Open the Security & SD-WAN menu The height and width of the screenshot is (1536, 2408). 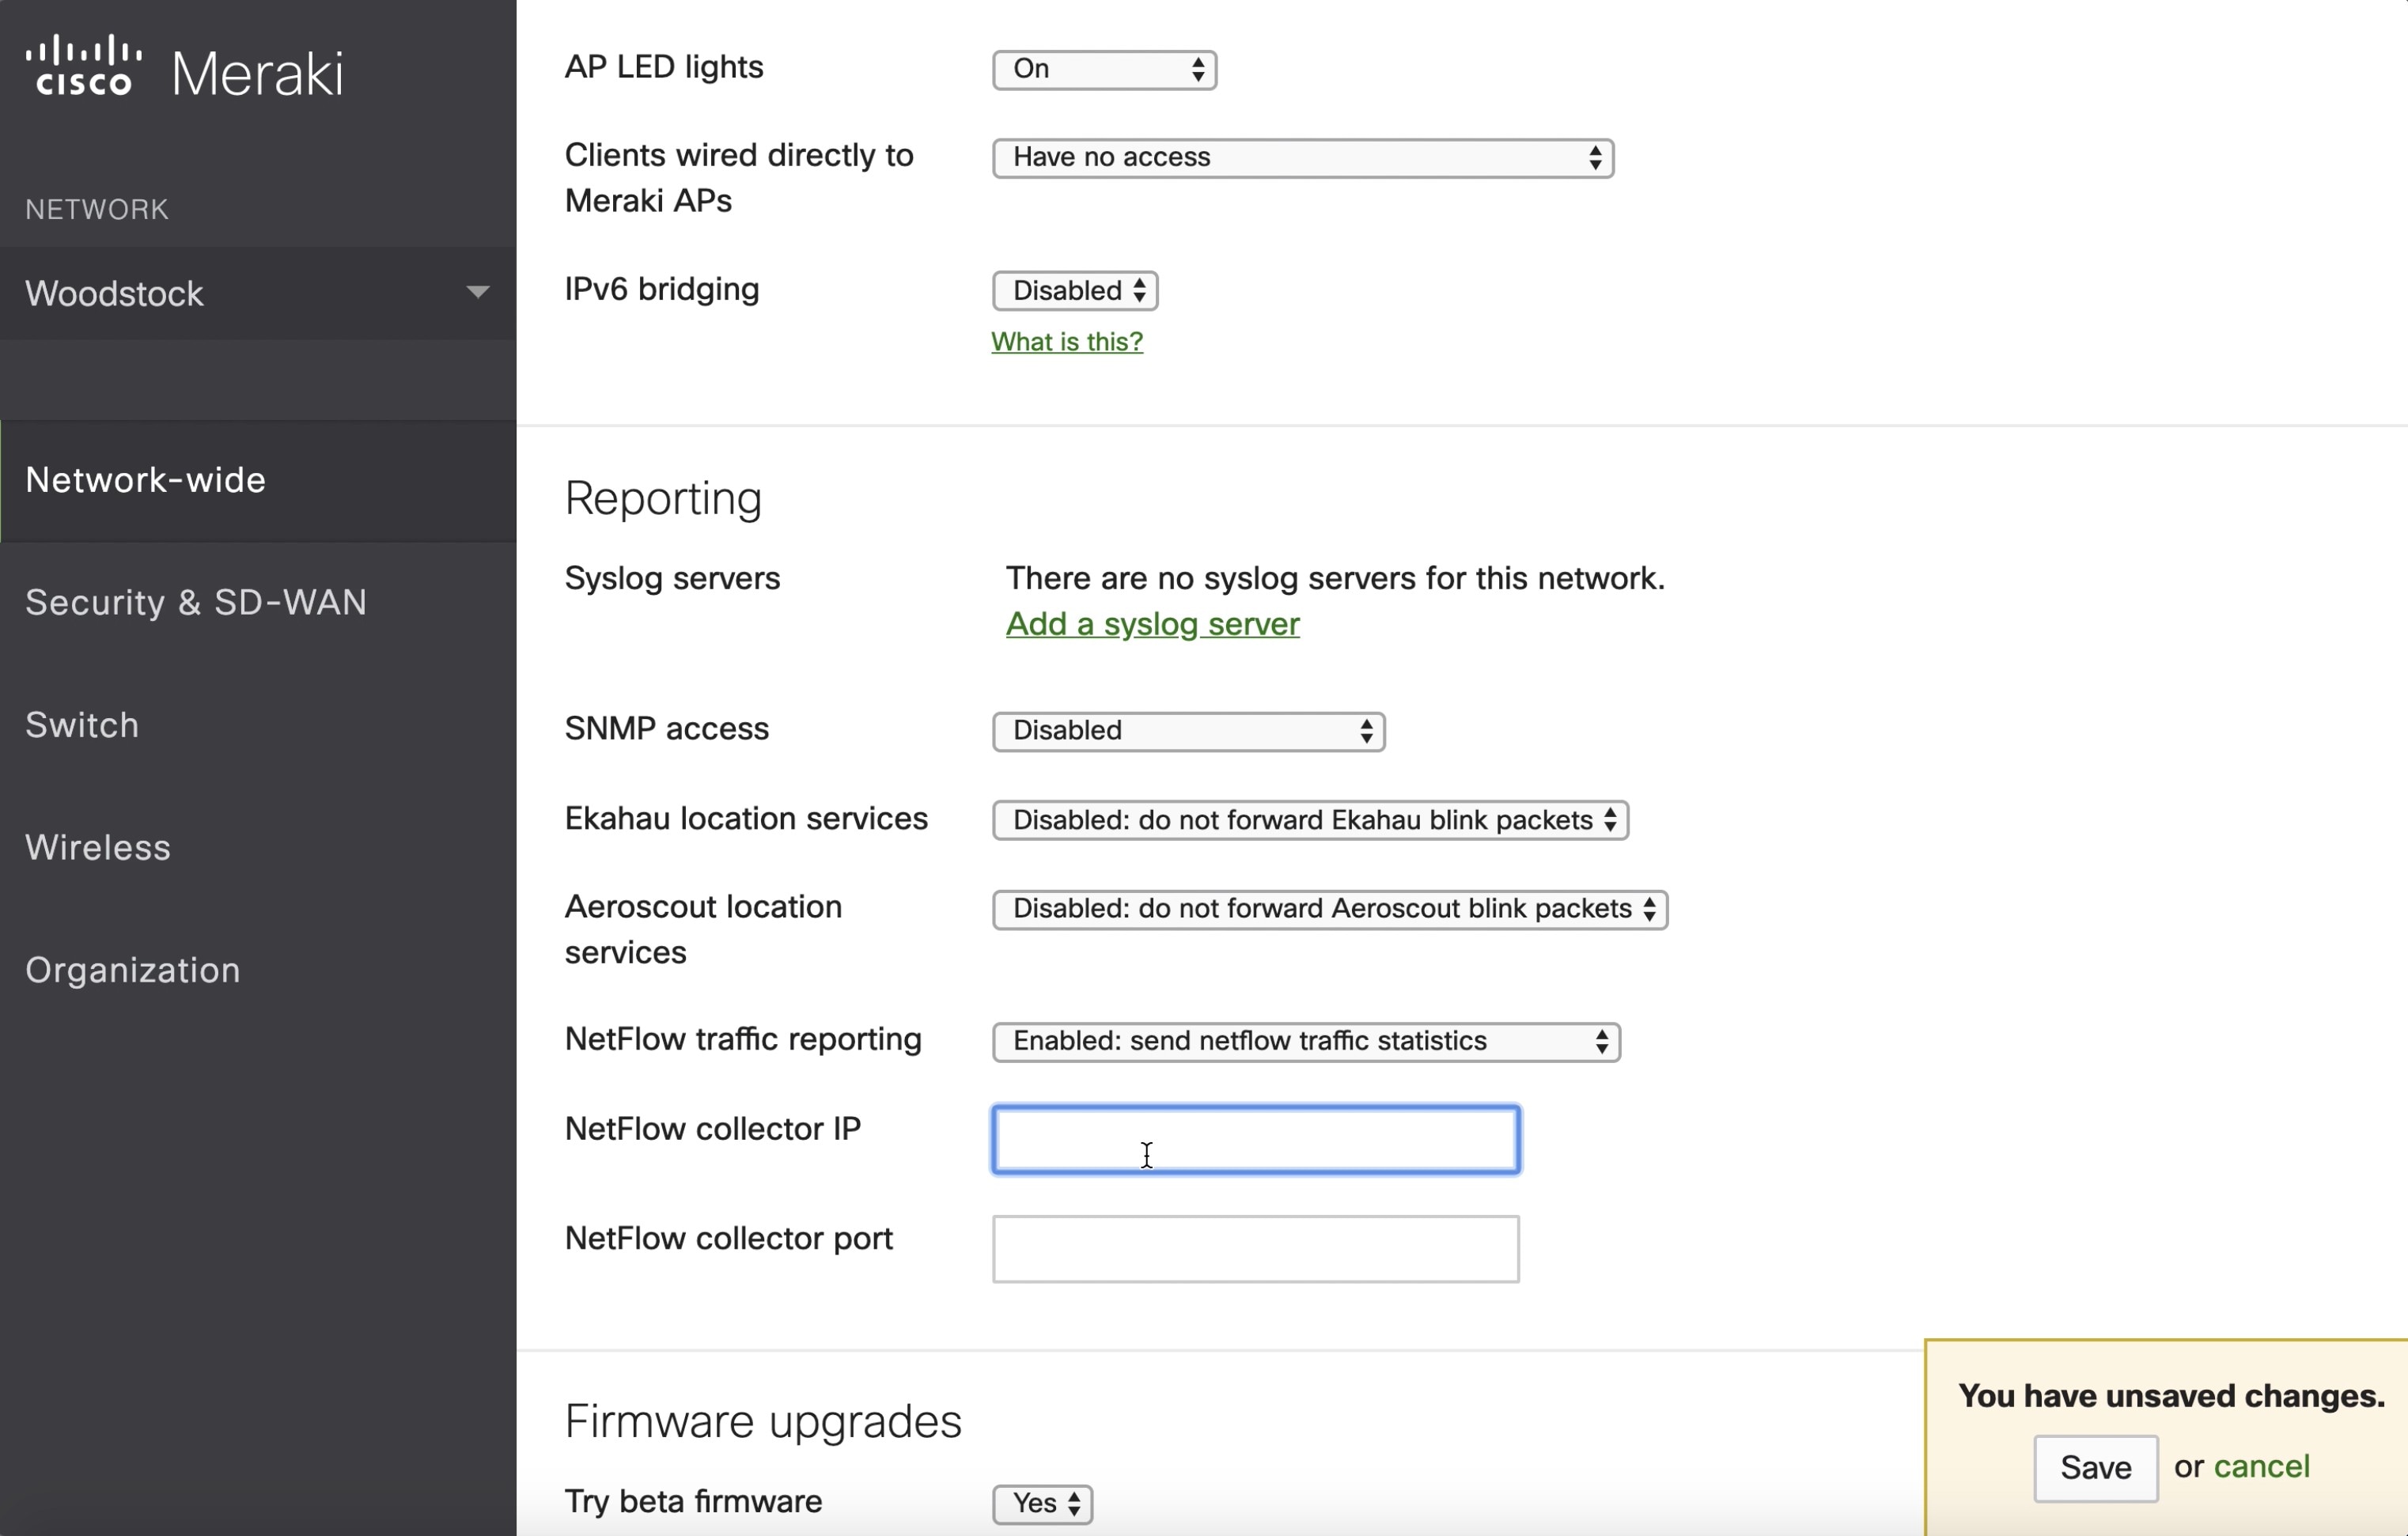[x=196, y=602]
